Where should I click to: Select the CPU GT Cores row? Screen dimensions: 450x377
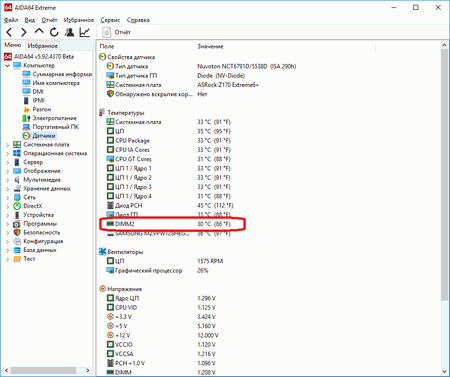(169, 159)
